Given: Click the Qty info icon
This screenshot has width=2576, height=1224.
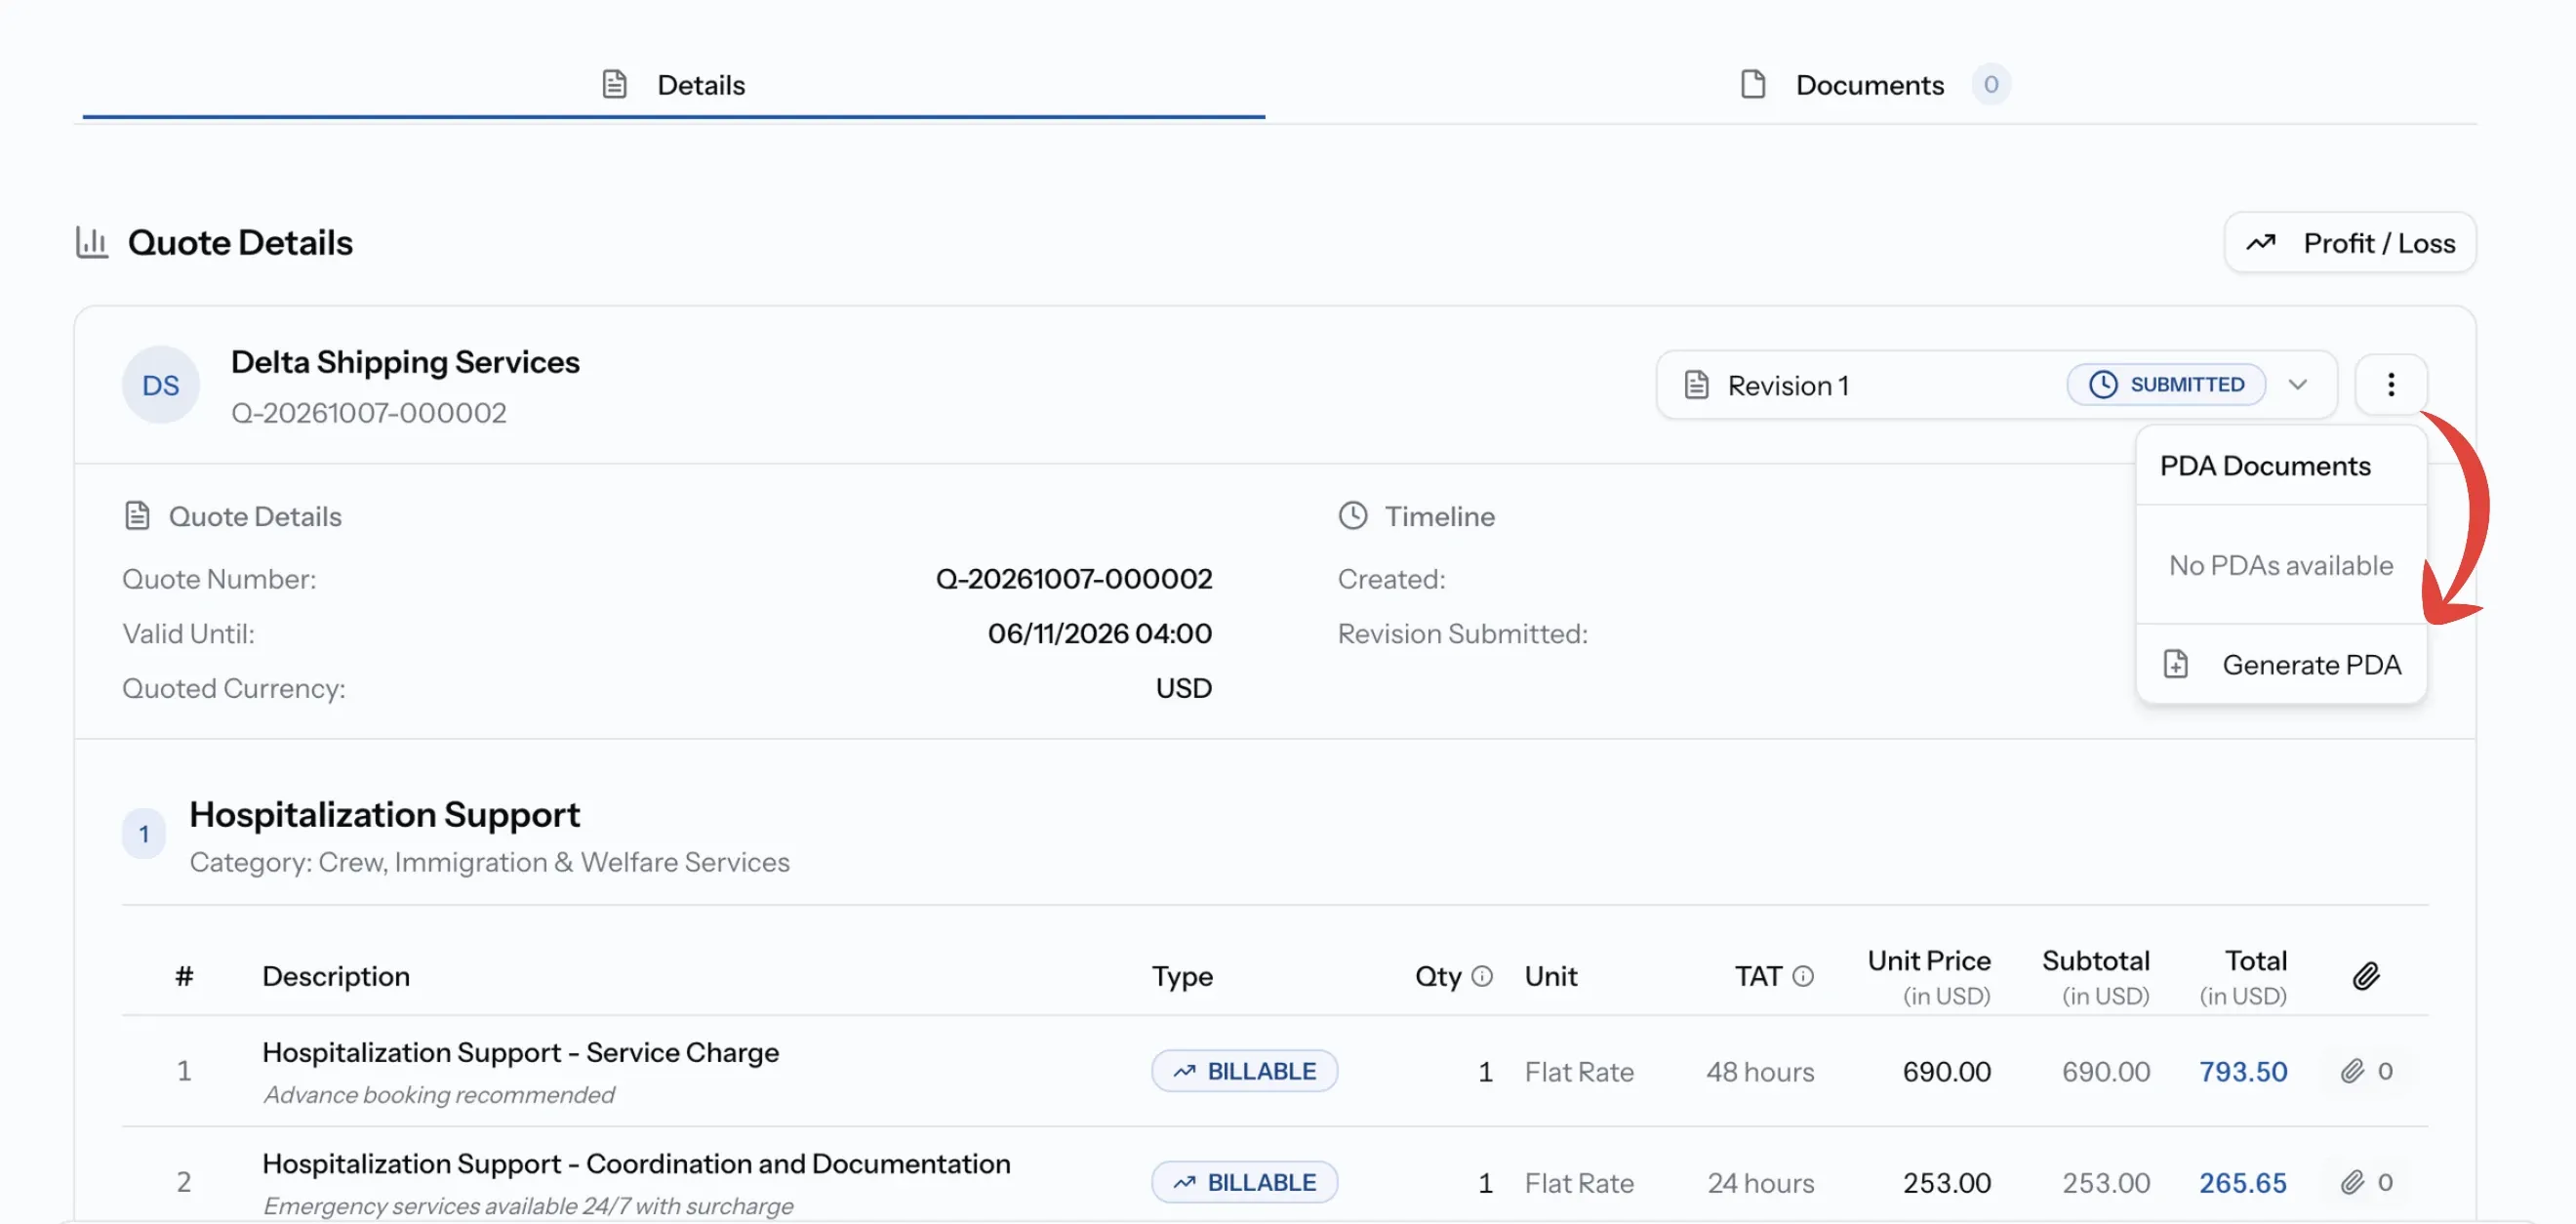Looking at the screenshot, I should 1482,976.
